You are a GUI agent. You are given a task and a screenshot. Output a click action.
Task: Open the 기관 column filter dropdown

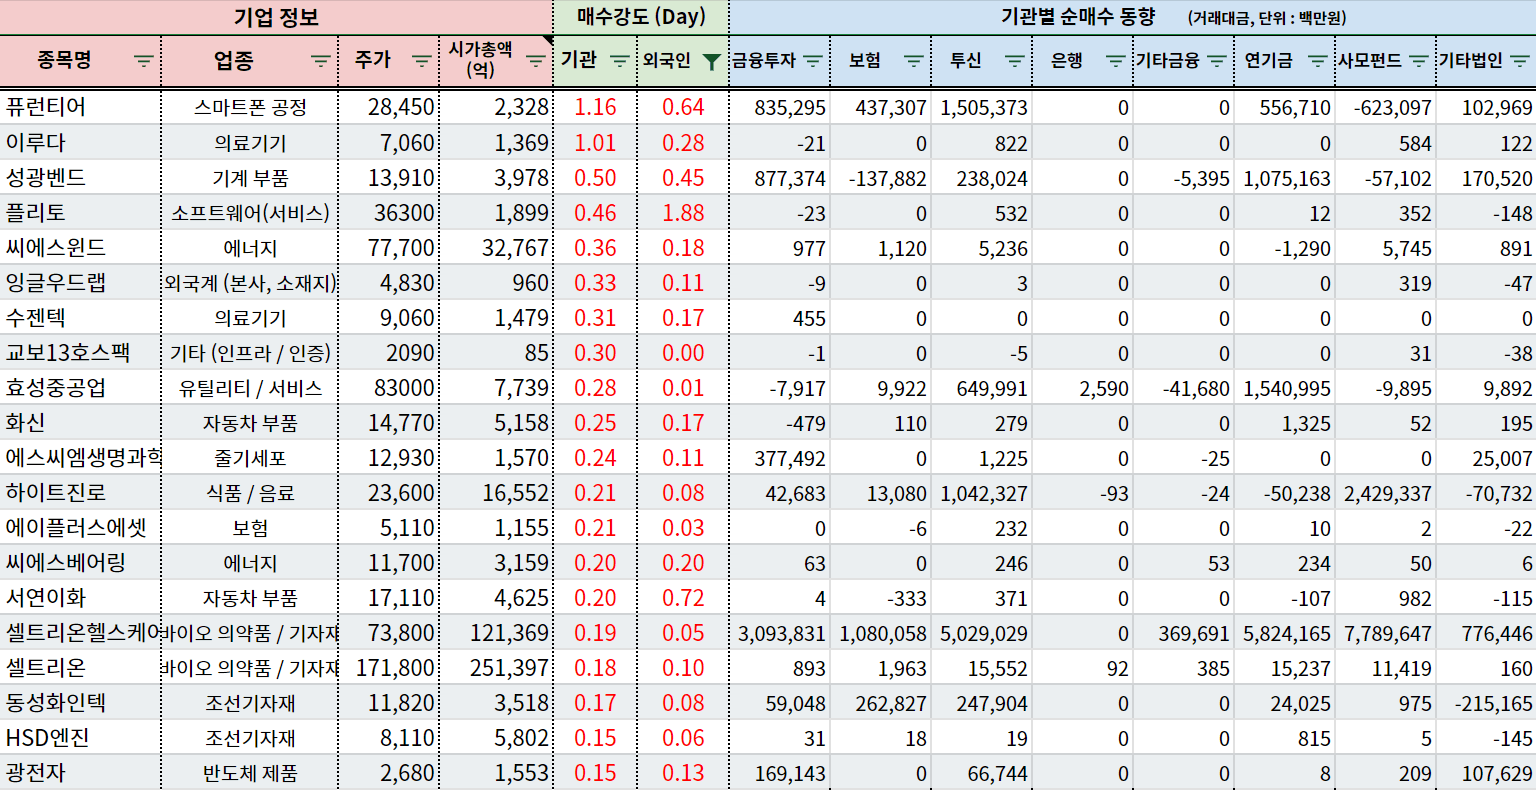coord(620,61)
